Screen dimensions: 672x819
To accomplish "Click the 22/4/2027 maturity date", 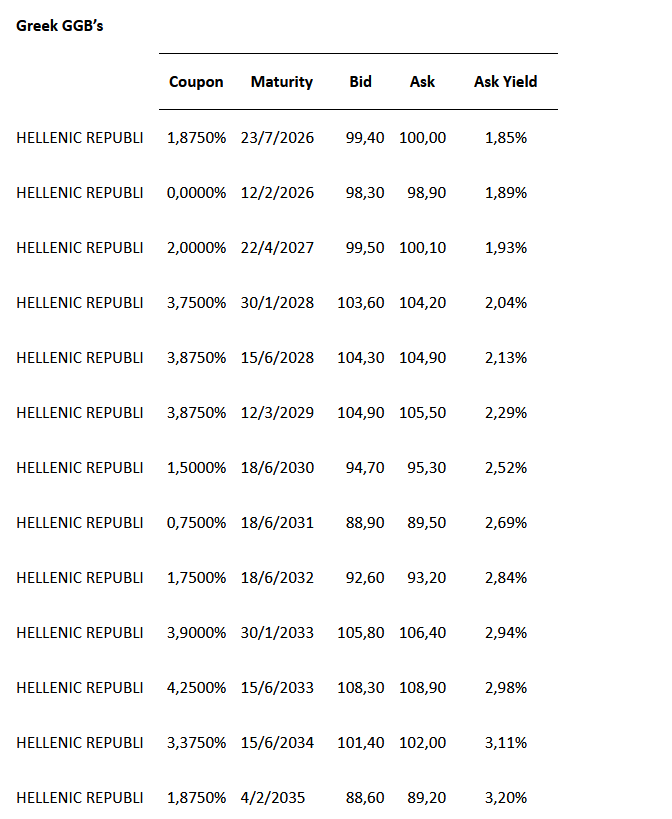I will [277, 247].
